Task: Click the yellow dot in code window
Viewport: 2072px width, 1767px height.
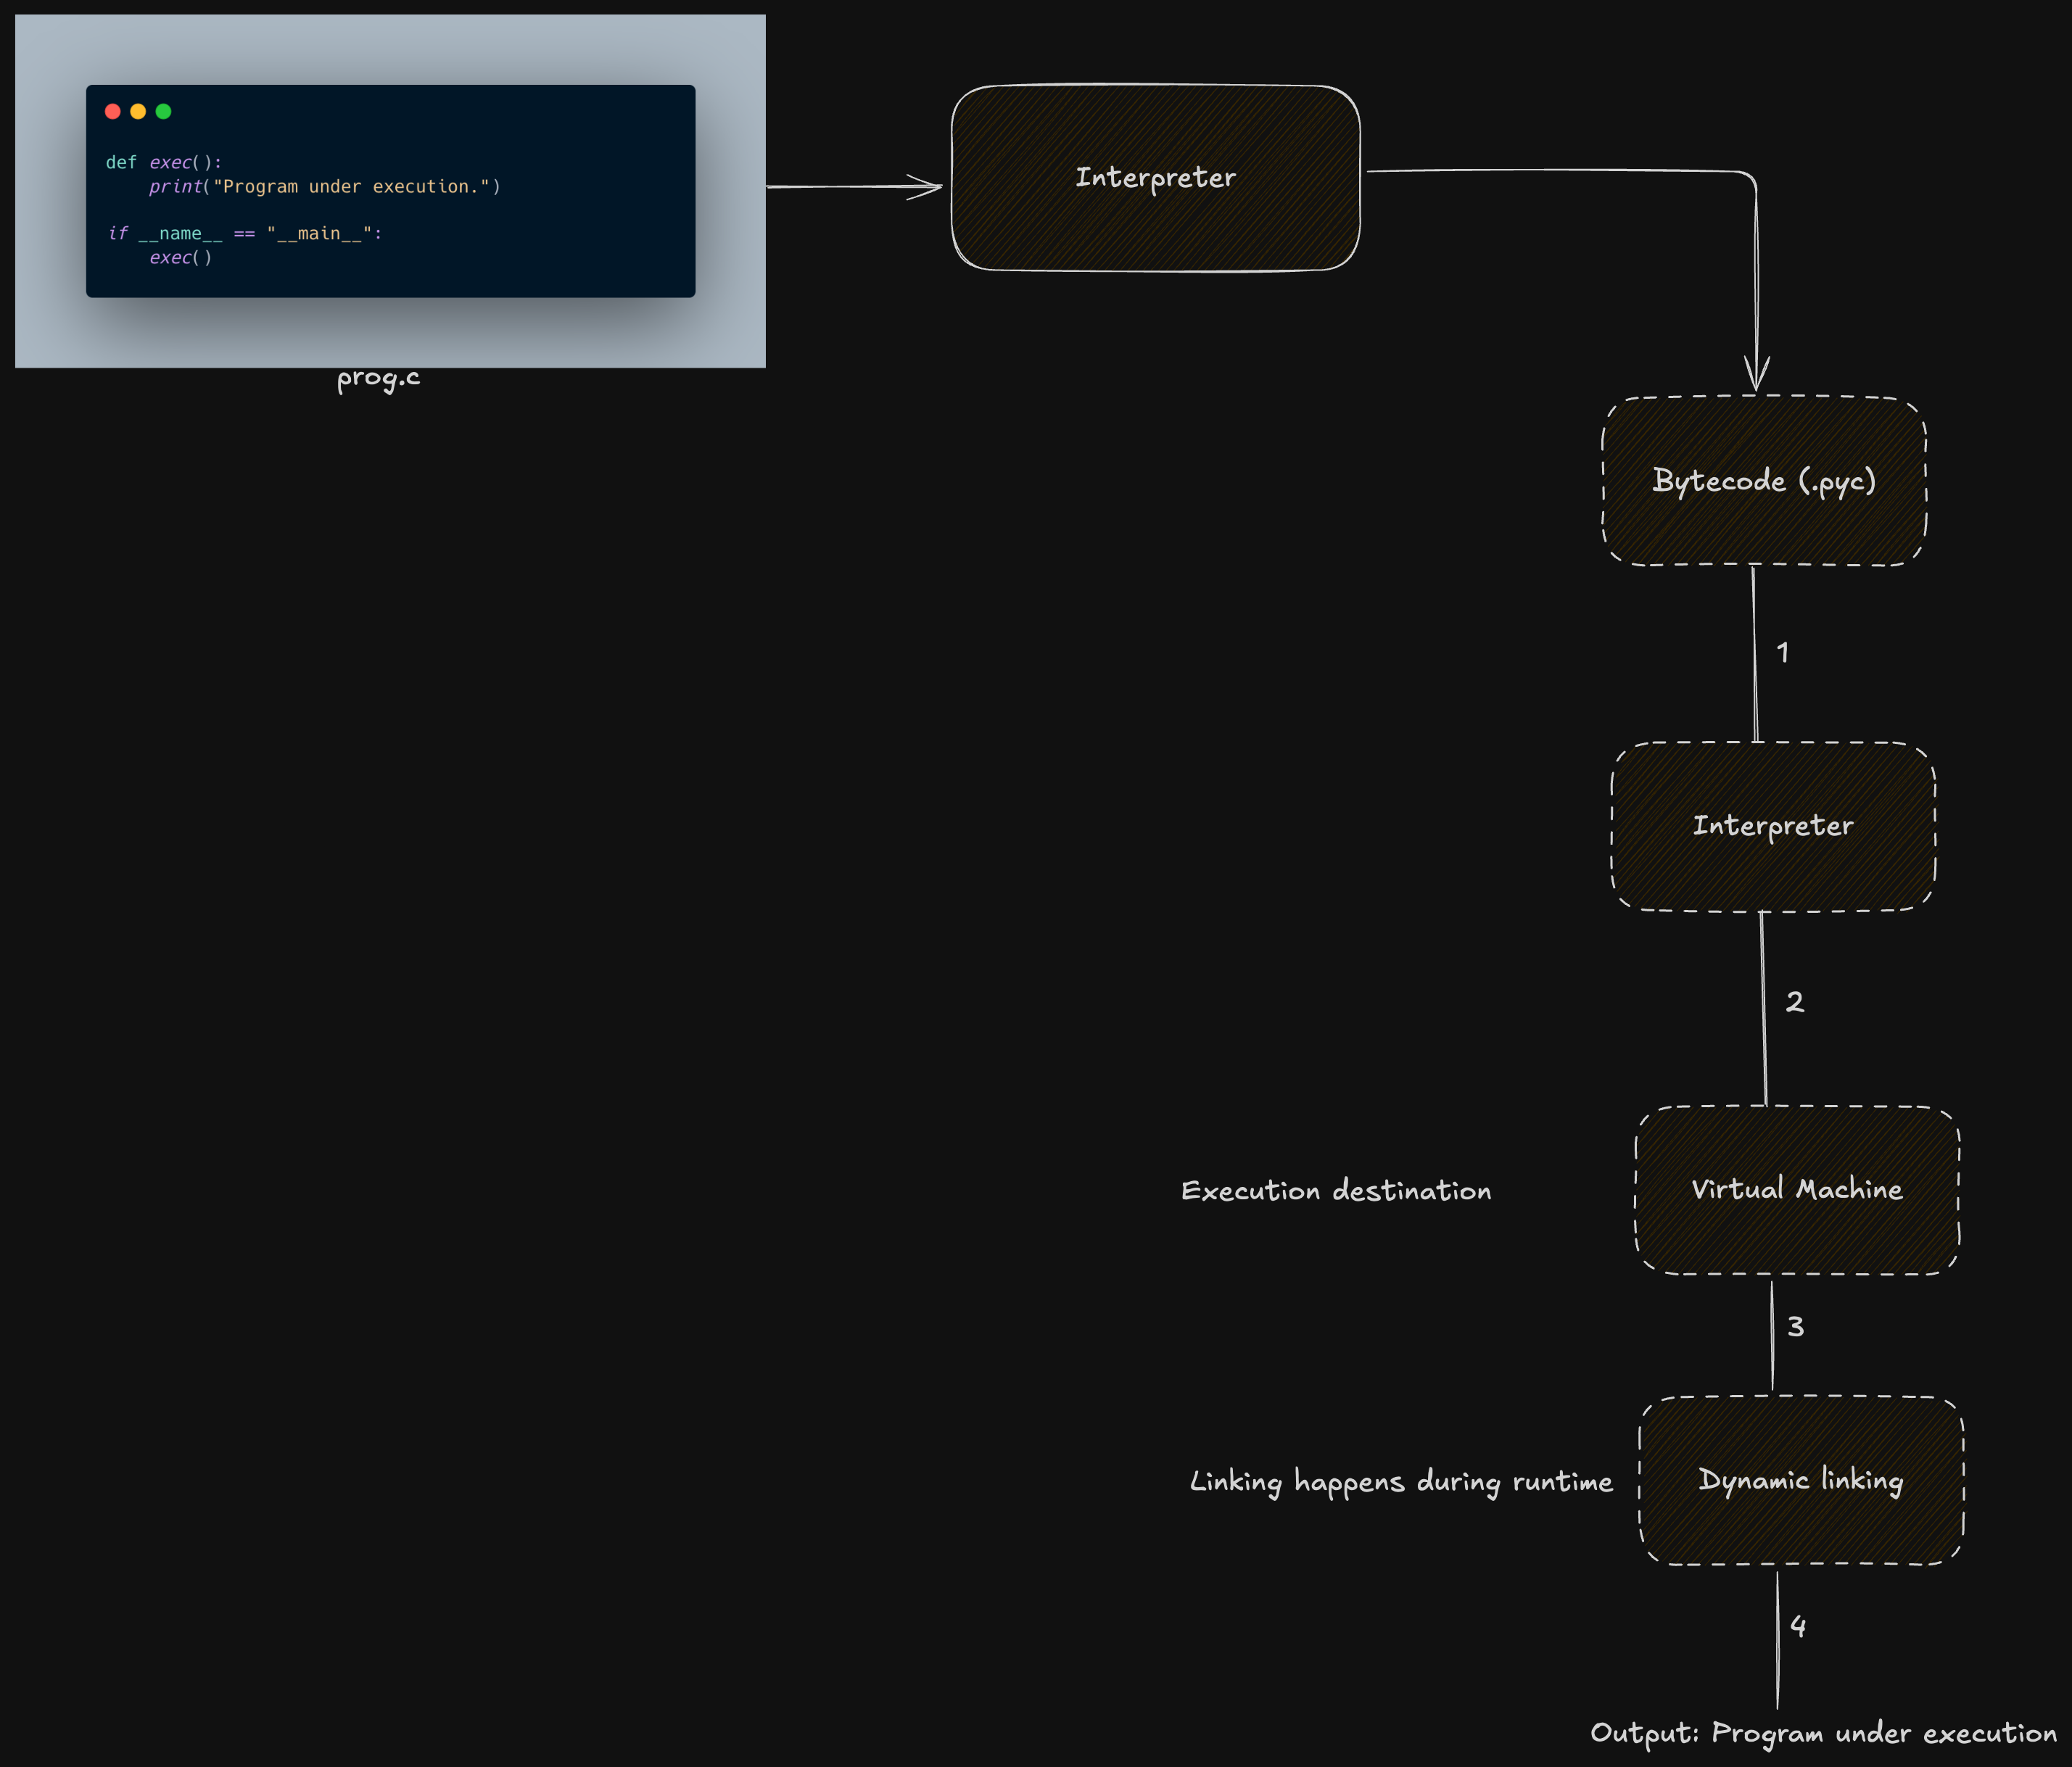Action: (x=138, y=111)
